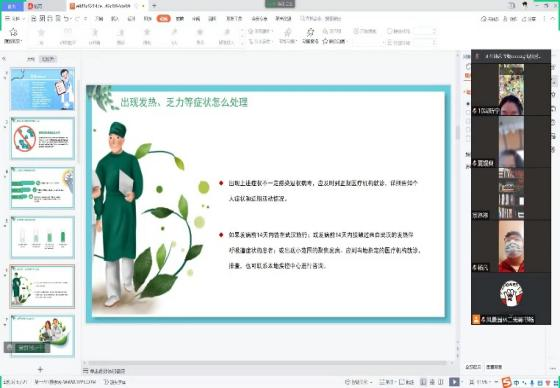Open a new document tab with plus
The image size is (560, 388).
coord(154,6)
